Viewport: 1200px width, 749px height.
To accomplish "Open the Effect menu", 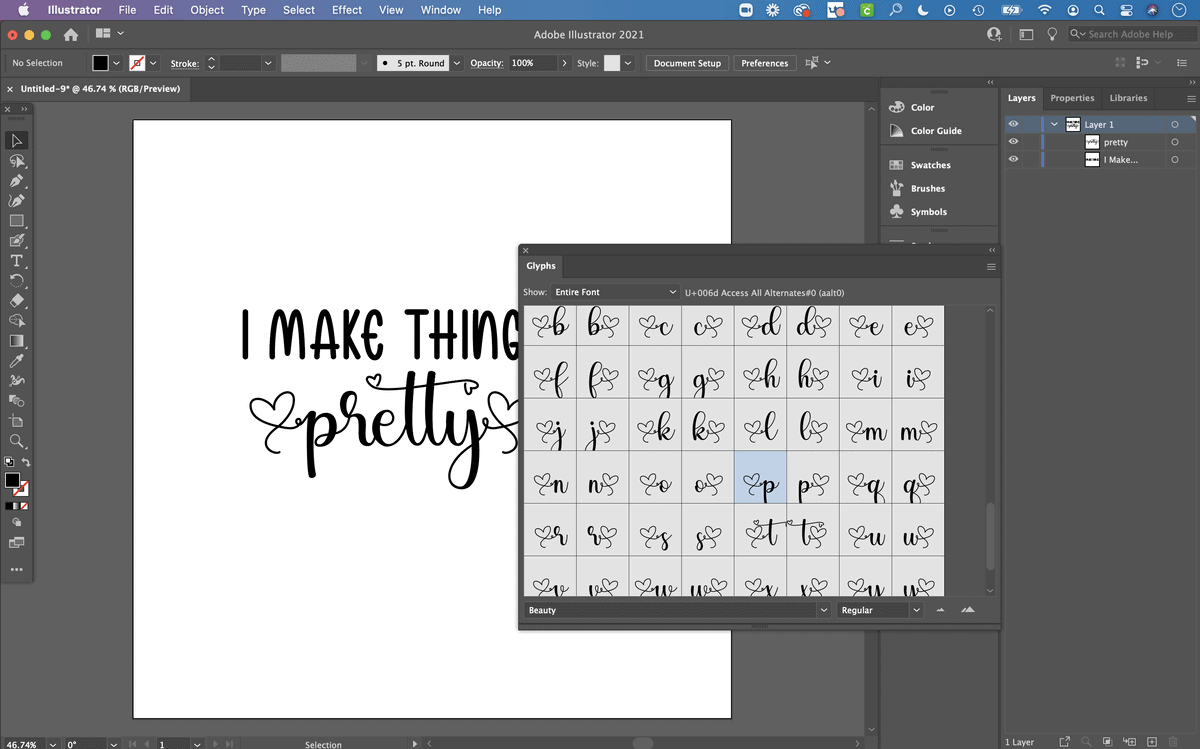I will 346,10.
